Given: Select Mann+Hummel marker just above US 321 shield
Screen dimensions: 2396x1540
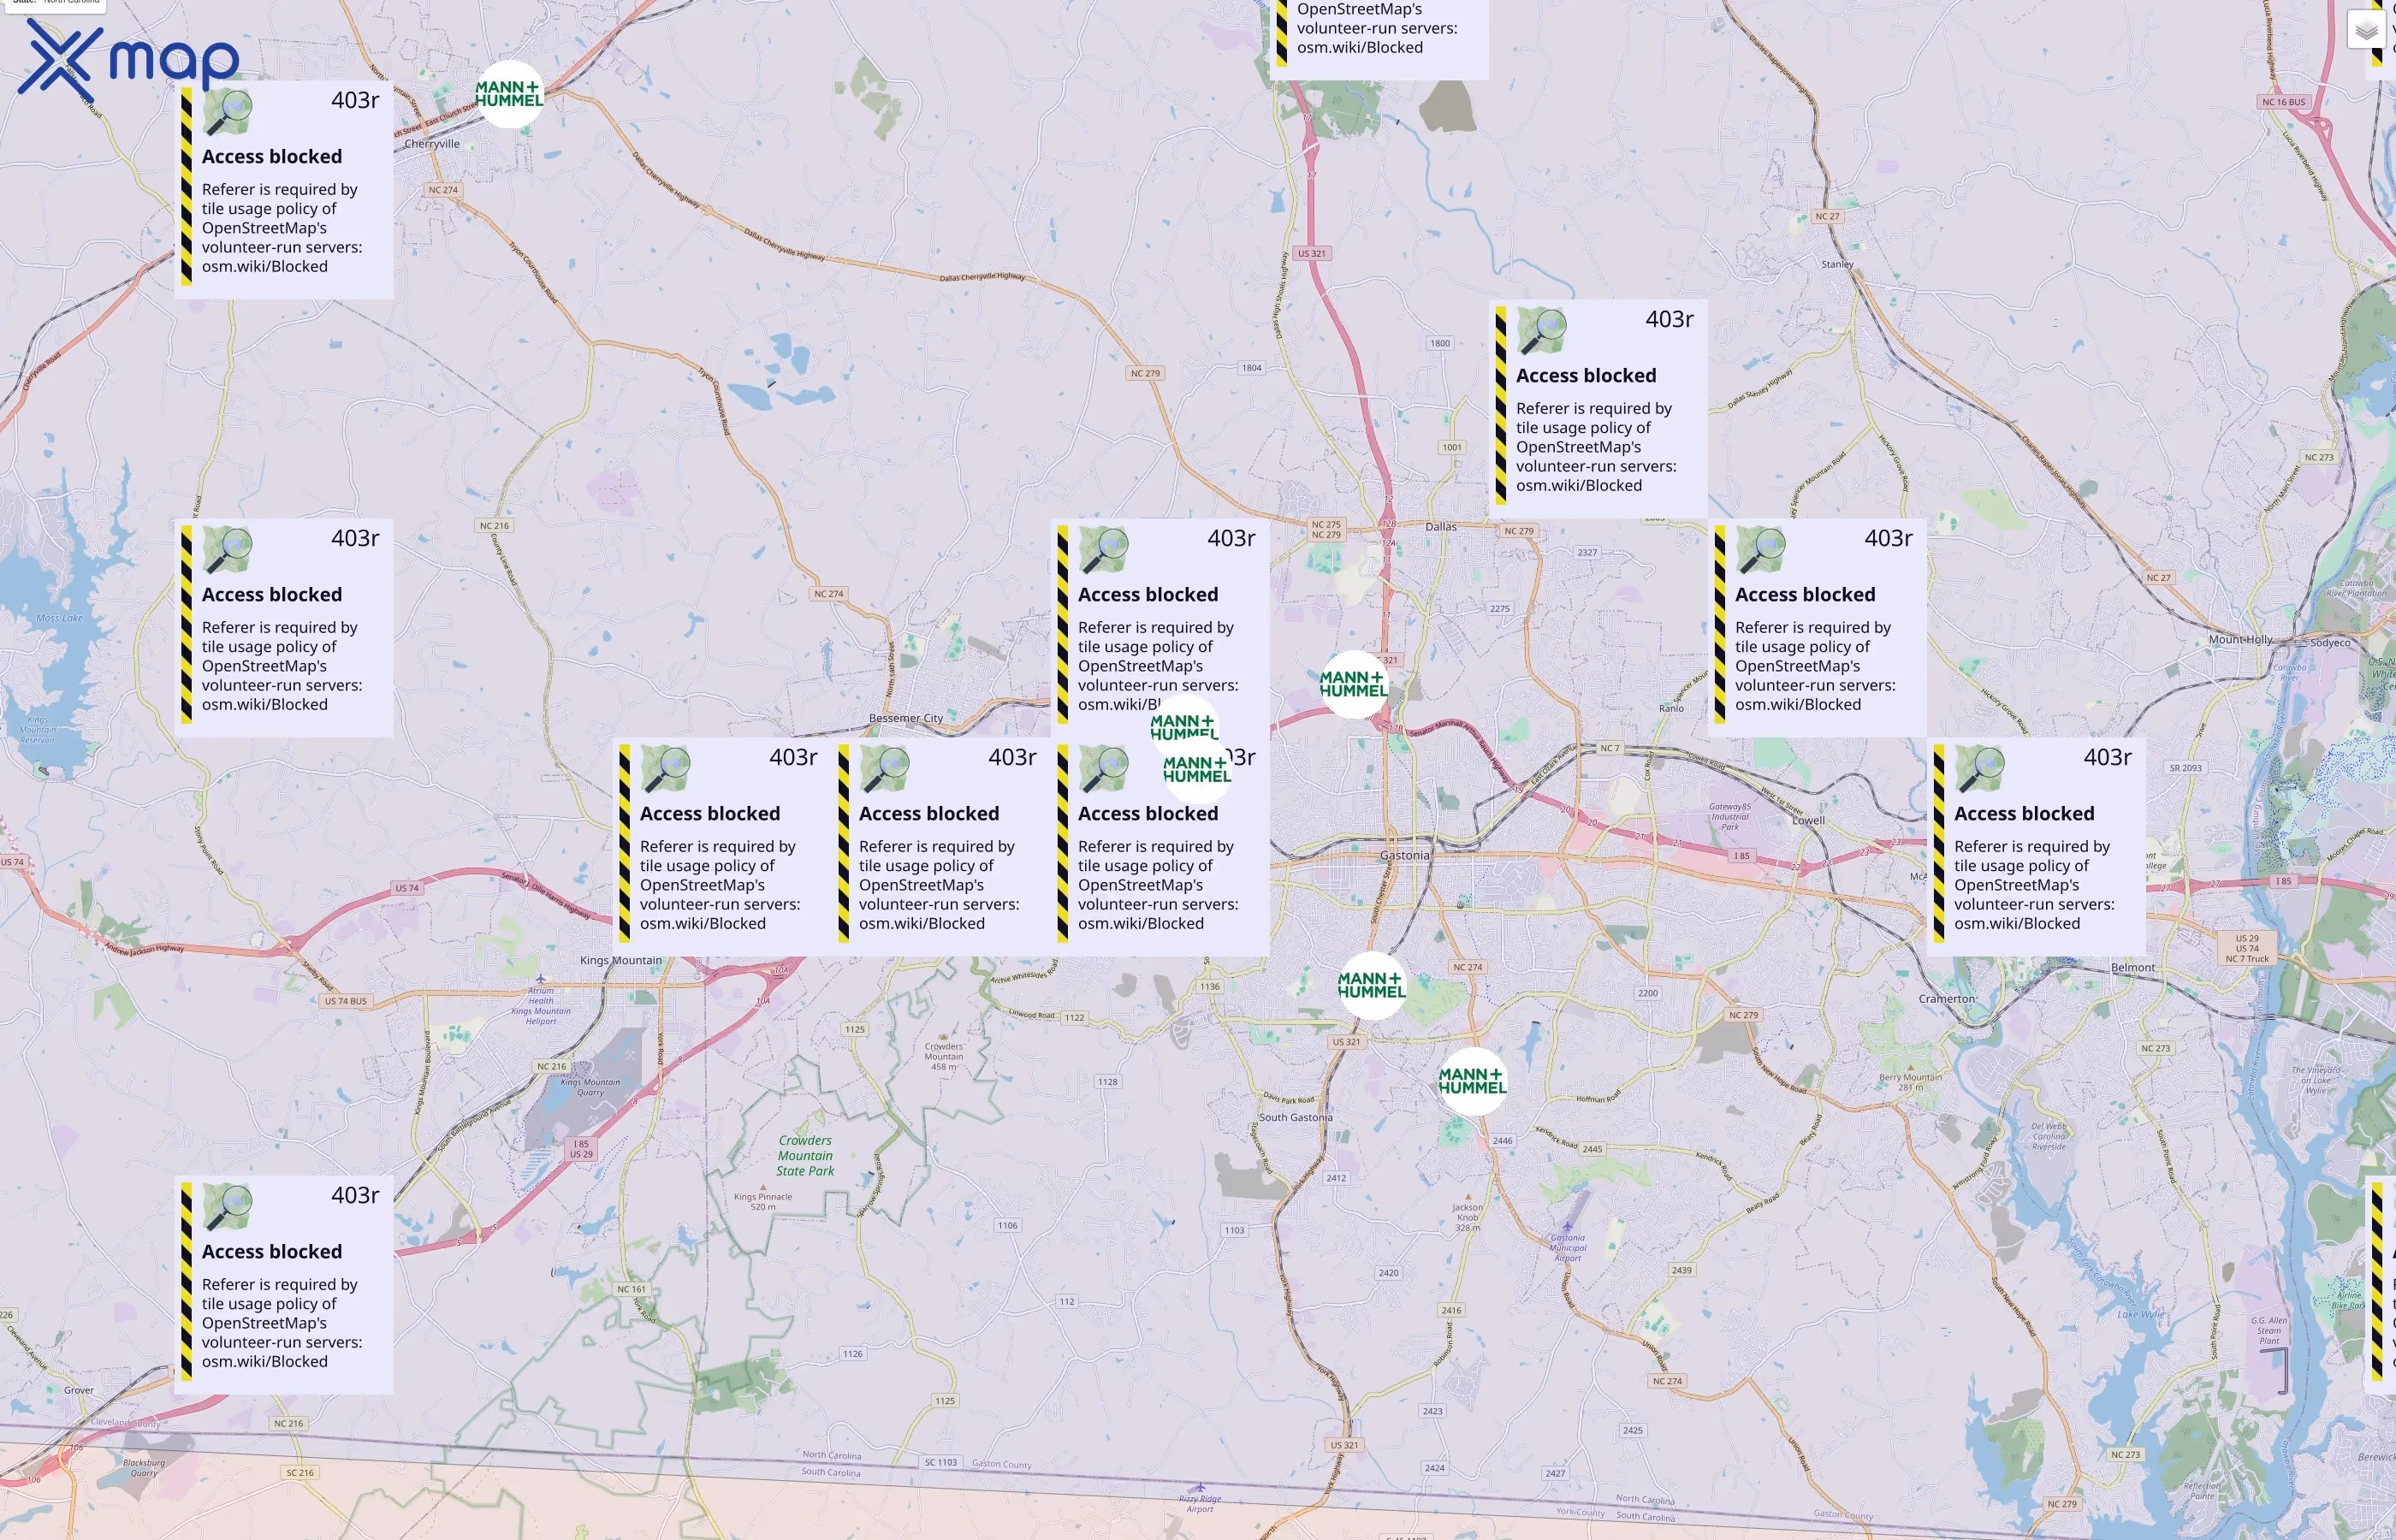Looking at the screenshot, I should [x=1372, y=985].
